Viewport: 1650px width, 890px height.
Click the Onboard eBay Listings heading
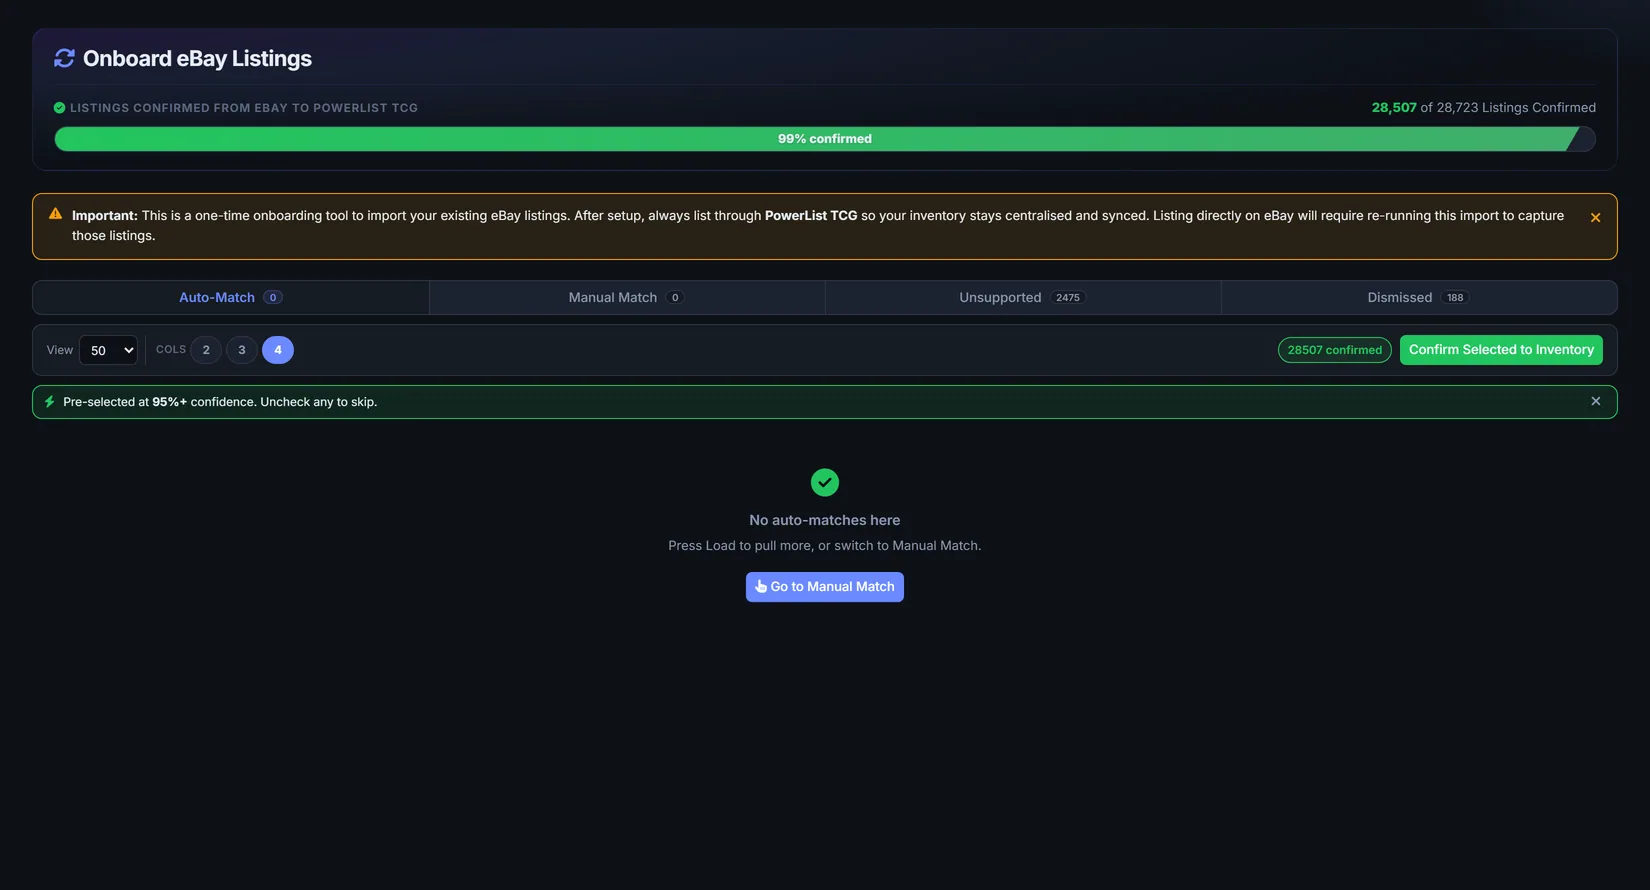pos(197,59)
